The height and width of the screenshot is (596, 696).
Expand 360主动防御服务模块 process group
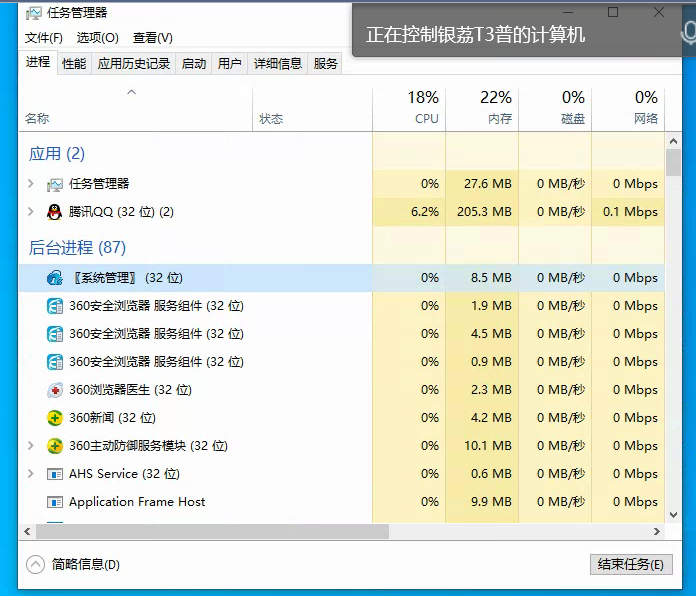tap(31, 445)
